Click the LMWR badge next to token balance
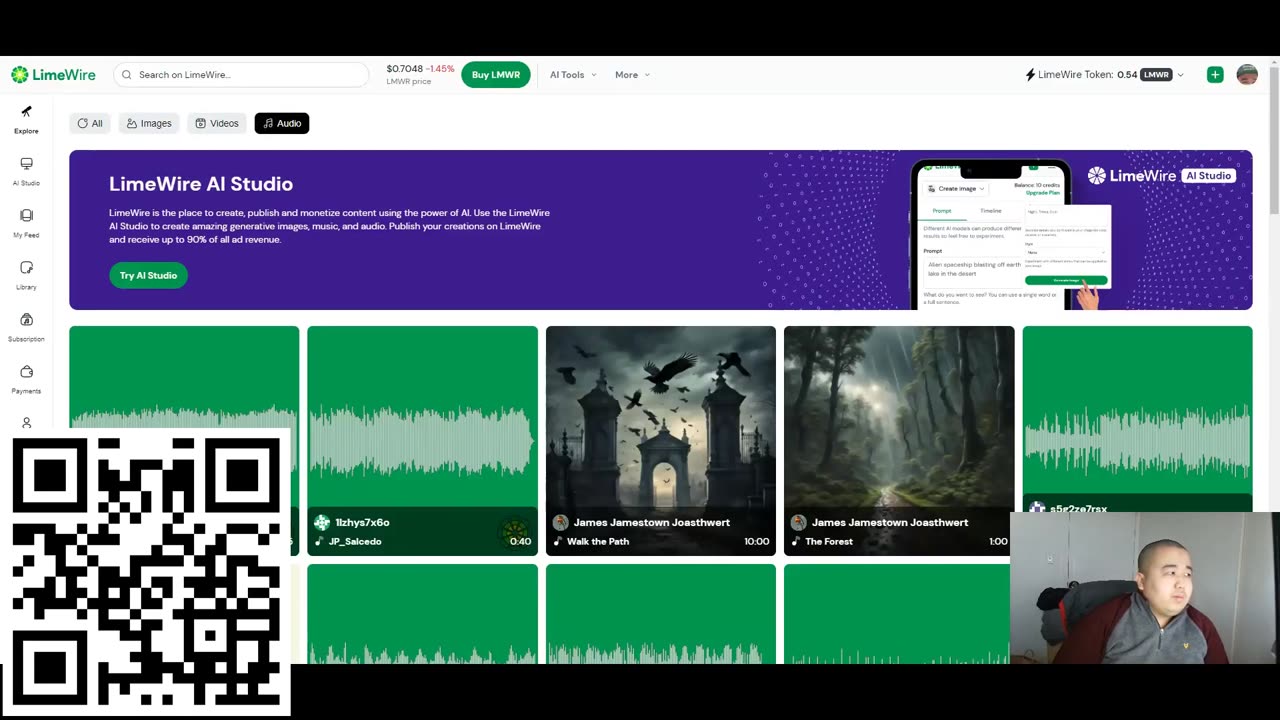The height and width of the screenshot is (720, 1280). 1156,75
